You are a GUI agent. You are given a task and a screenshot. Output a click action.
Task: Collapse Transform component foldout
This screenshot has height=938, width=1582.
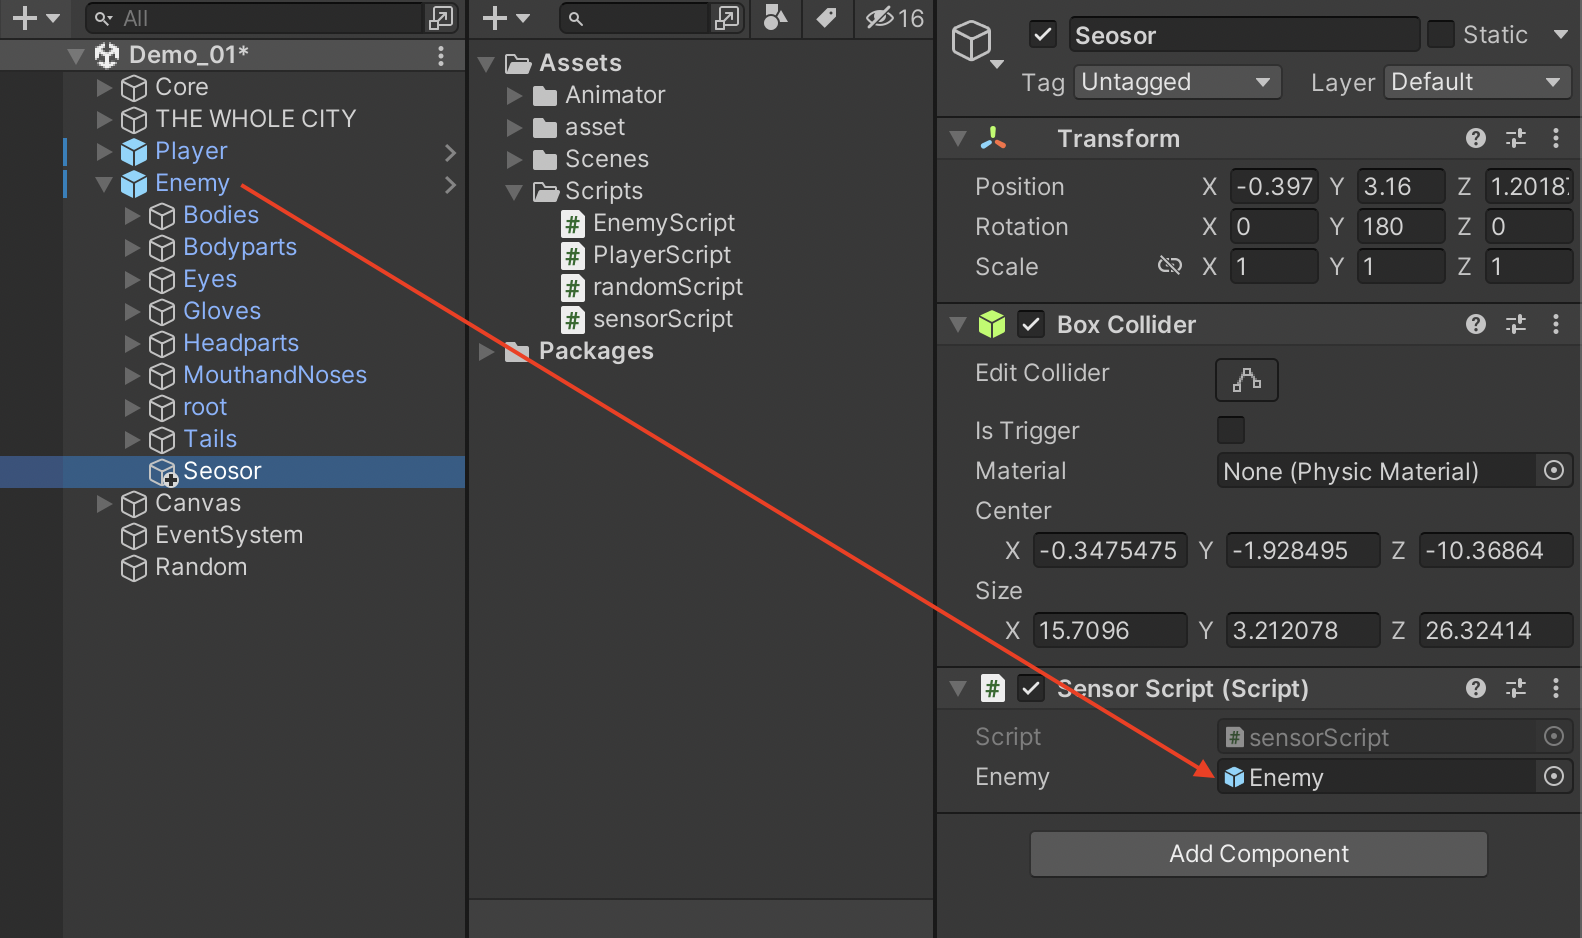click(958, 138)
